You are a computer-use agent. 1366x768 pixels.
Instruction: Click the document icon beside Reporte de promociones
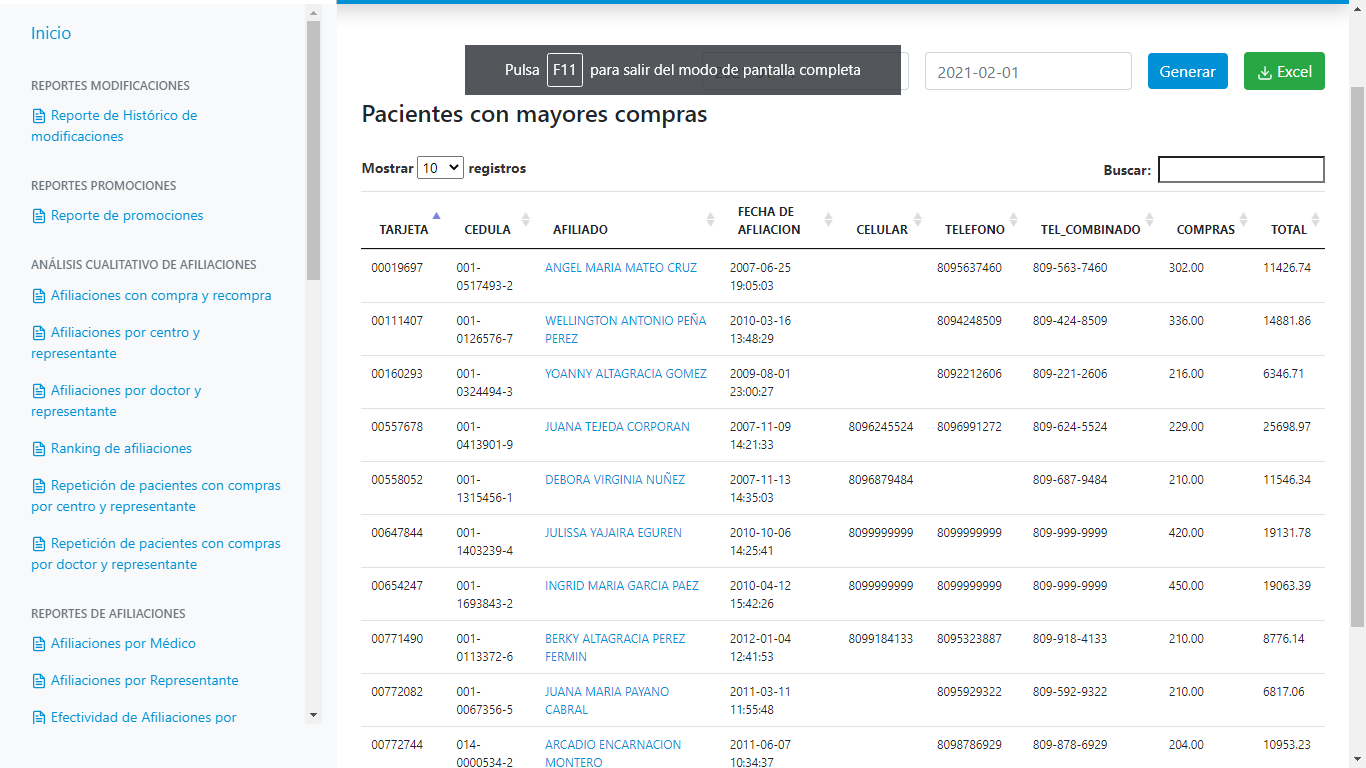click(x=39, y=216)
